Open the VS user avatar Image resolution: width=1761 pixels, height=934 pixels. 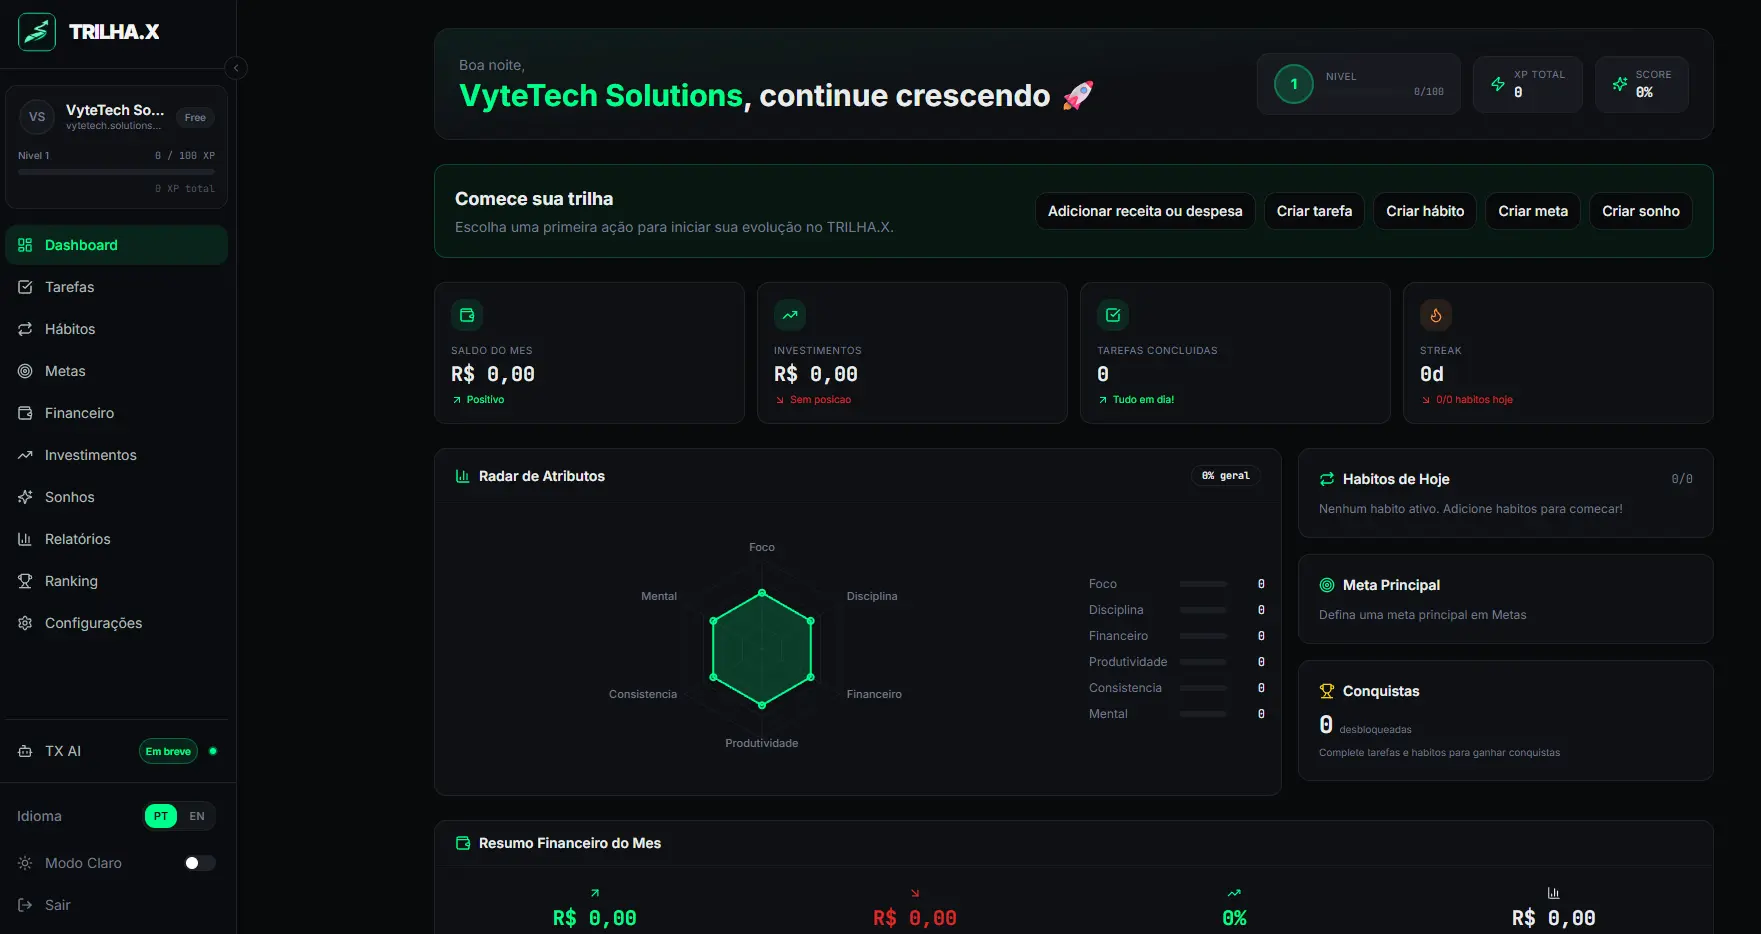point(37,117)
